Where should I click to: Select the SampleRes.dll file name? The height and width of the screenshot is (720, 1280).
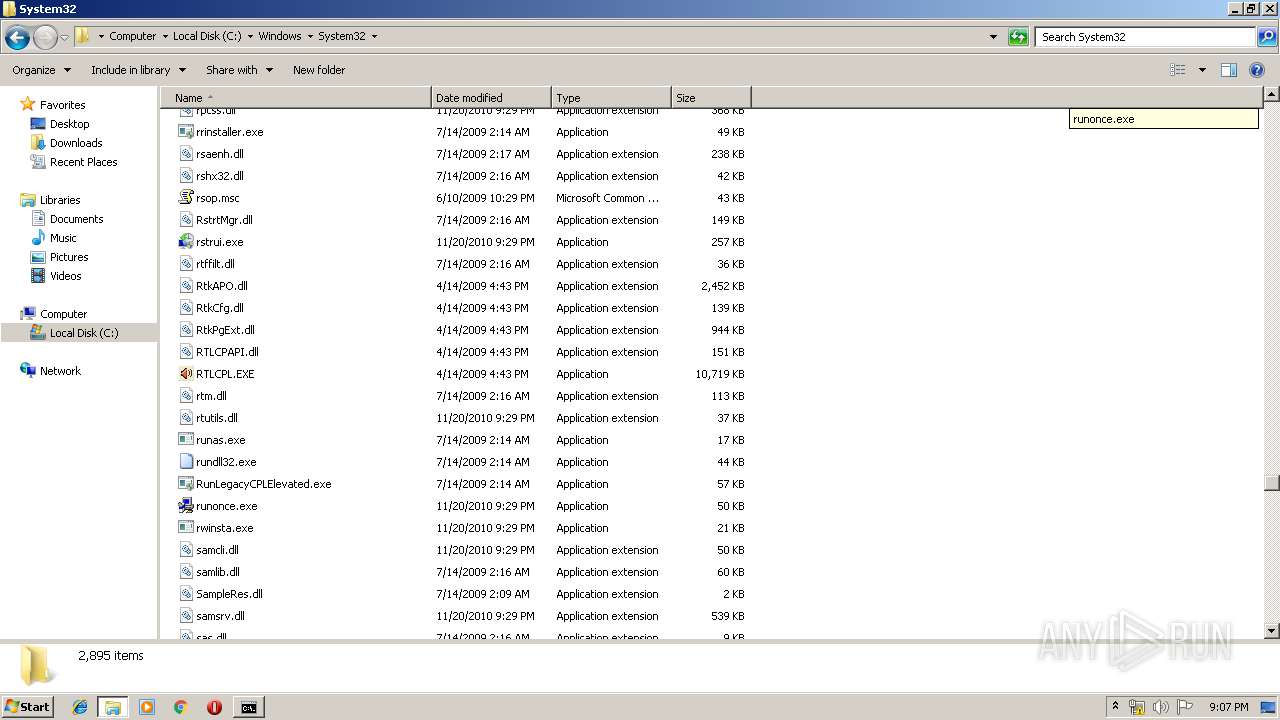point(230,594)
